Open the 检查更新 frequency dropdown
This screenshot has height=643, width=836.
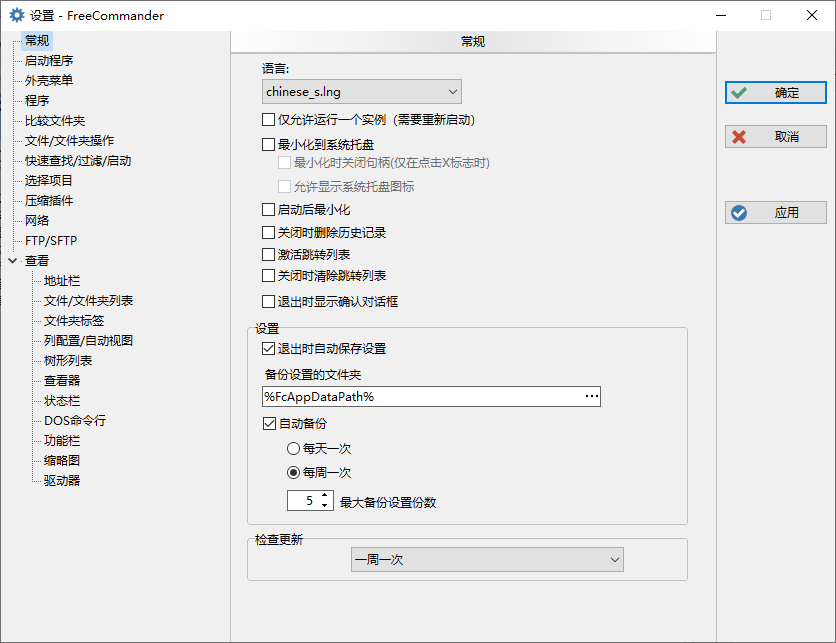point(487,559)
